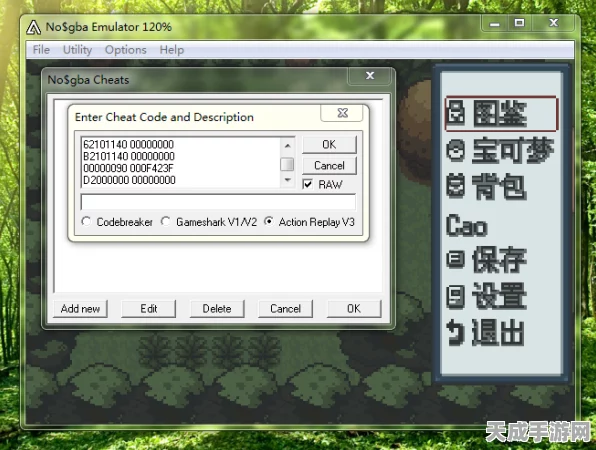Click the Edit button in Cheats window

(x=149, y=309)
